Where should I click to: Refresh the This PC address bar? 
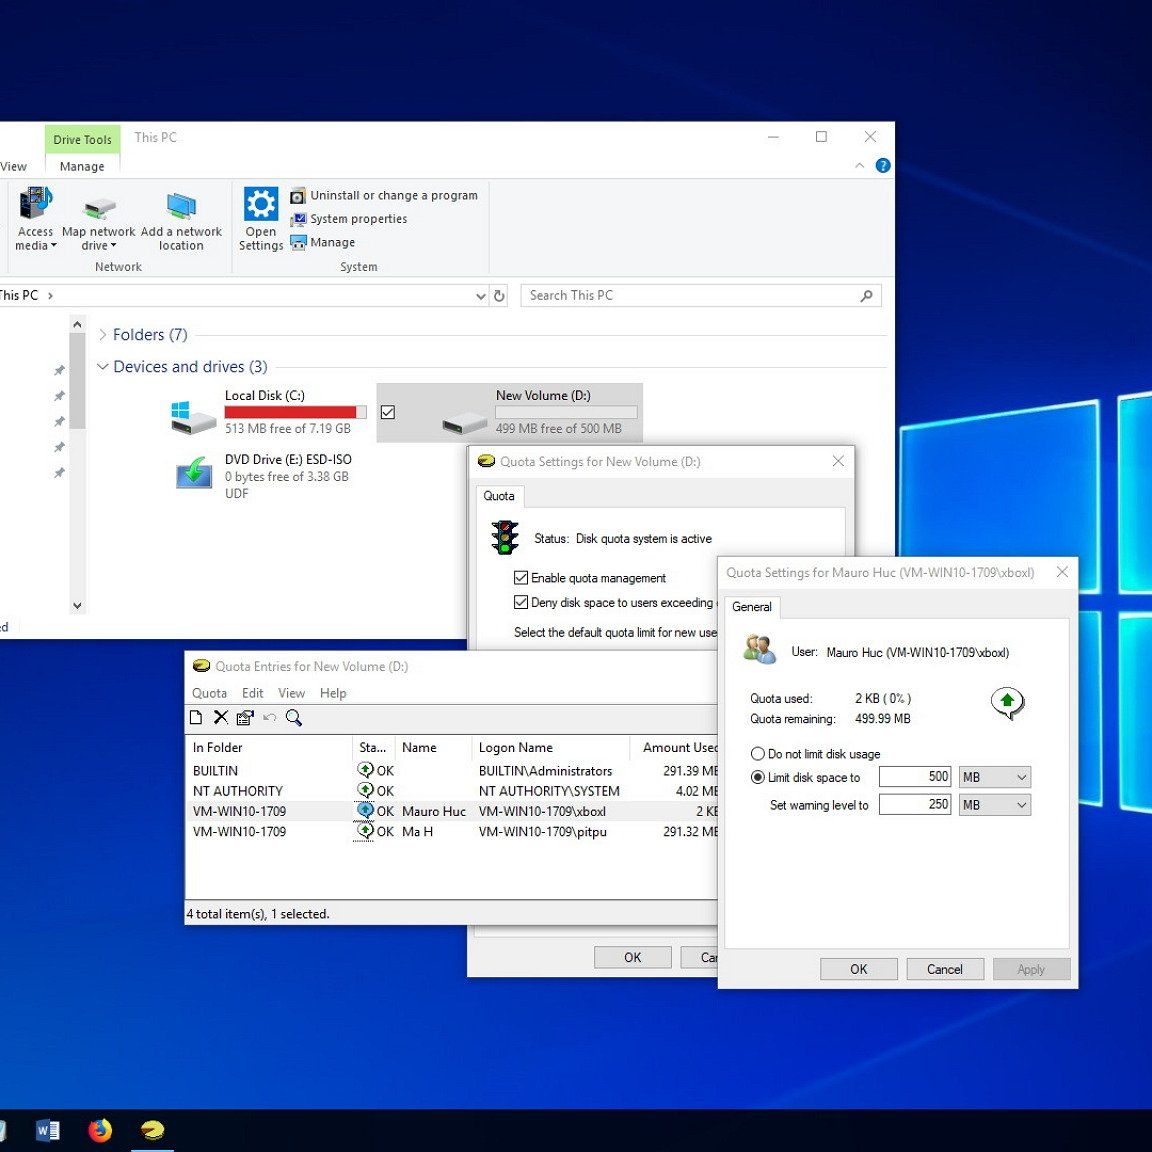click(x=500, y=295)
